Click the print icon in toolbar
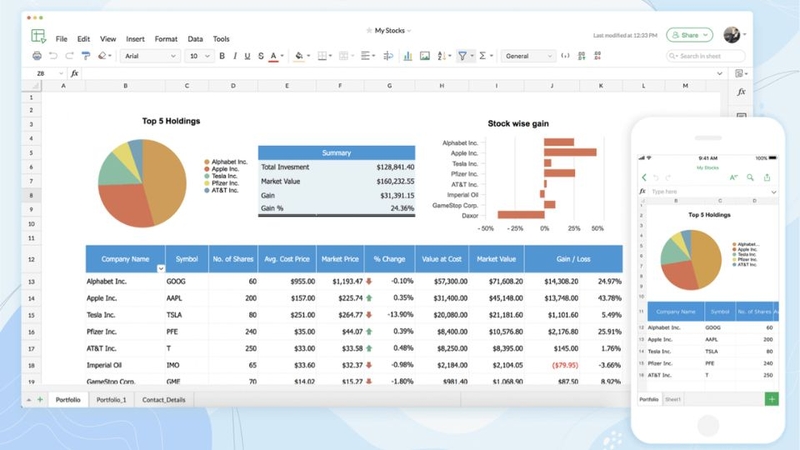Image resolution: width=800 pixels, height=450 pixels. point(37,56)
